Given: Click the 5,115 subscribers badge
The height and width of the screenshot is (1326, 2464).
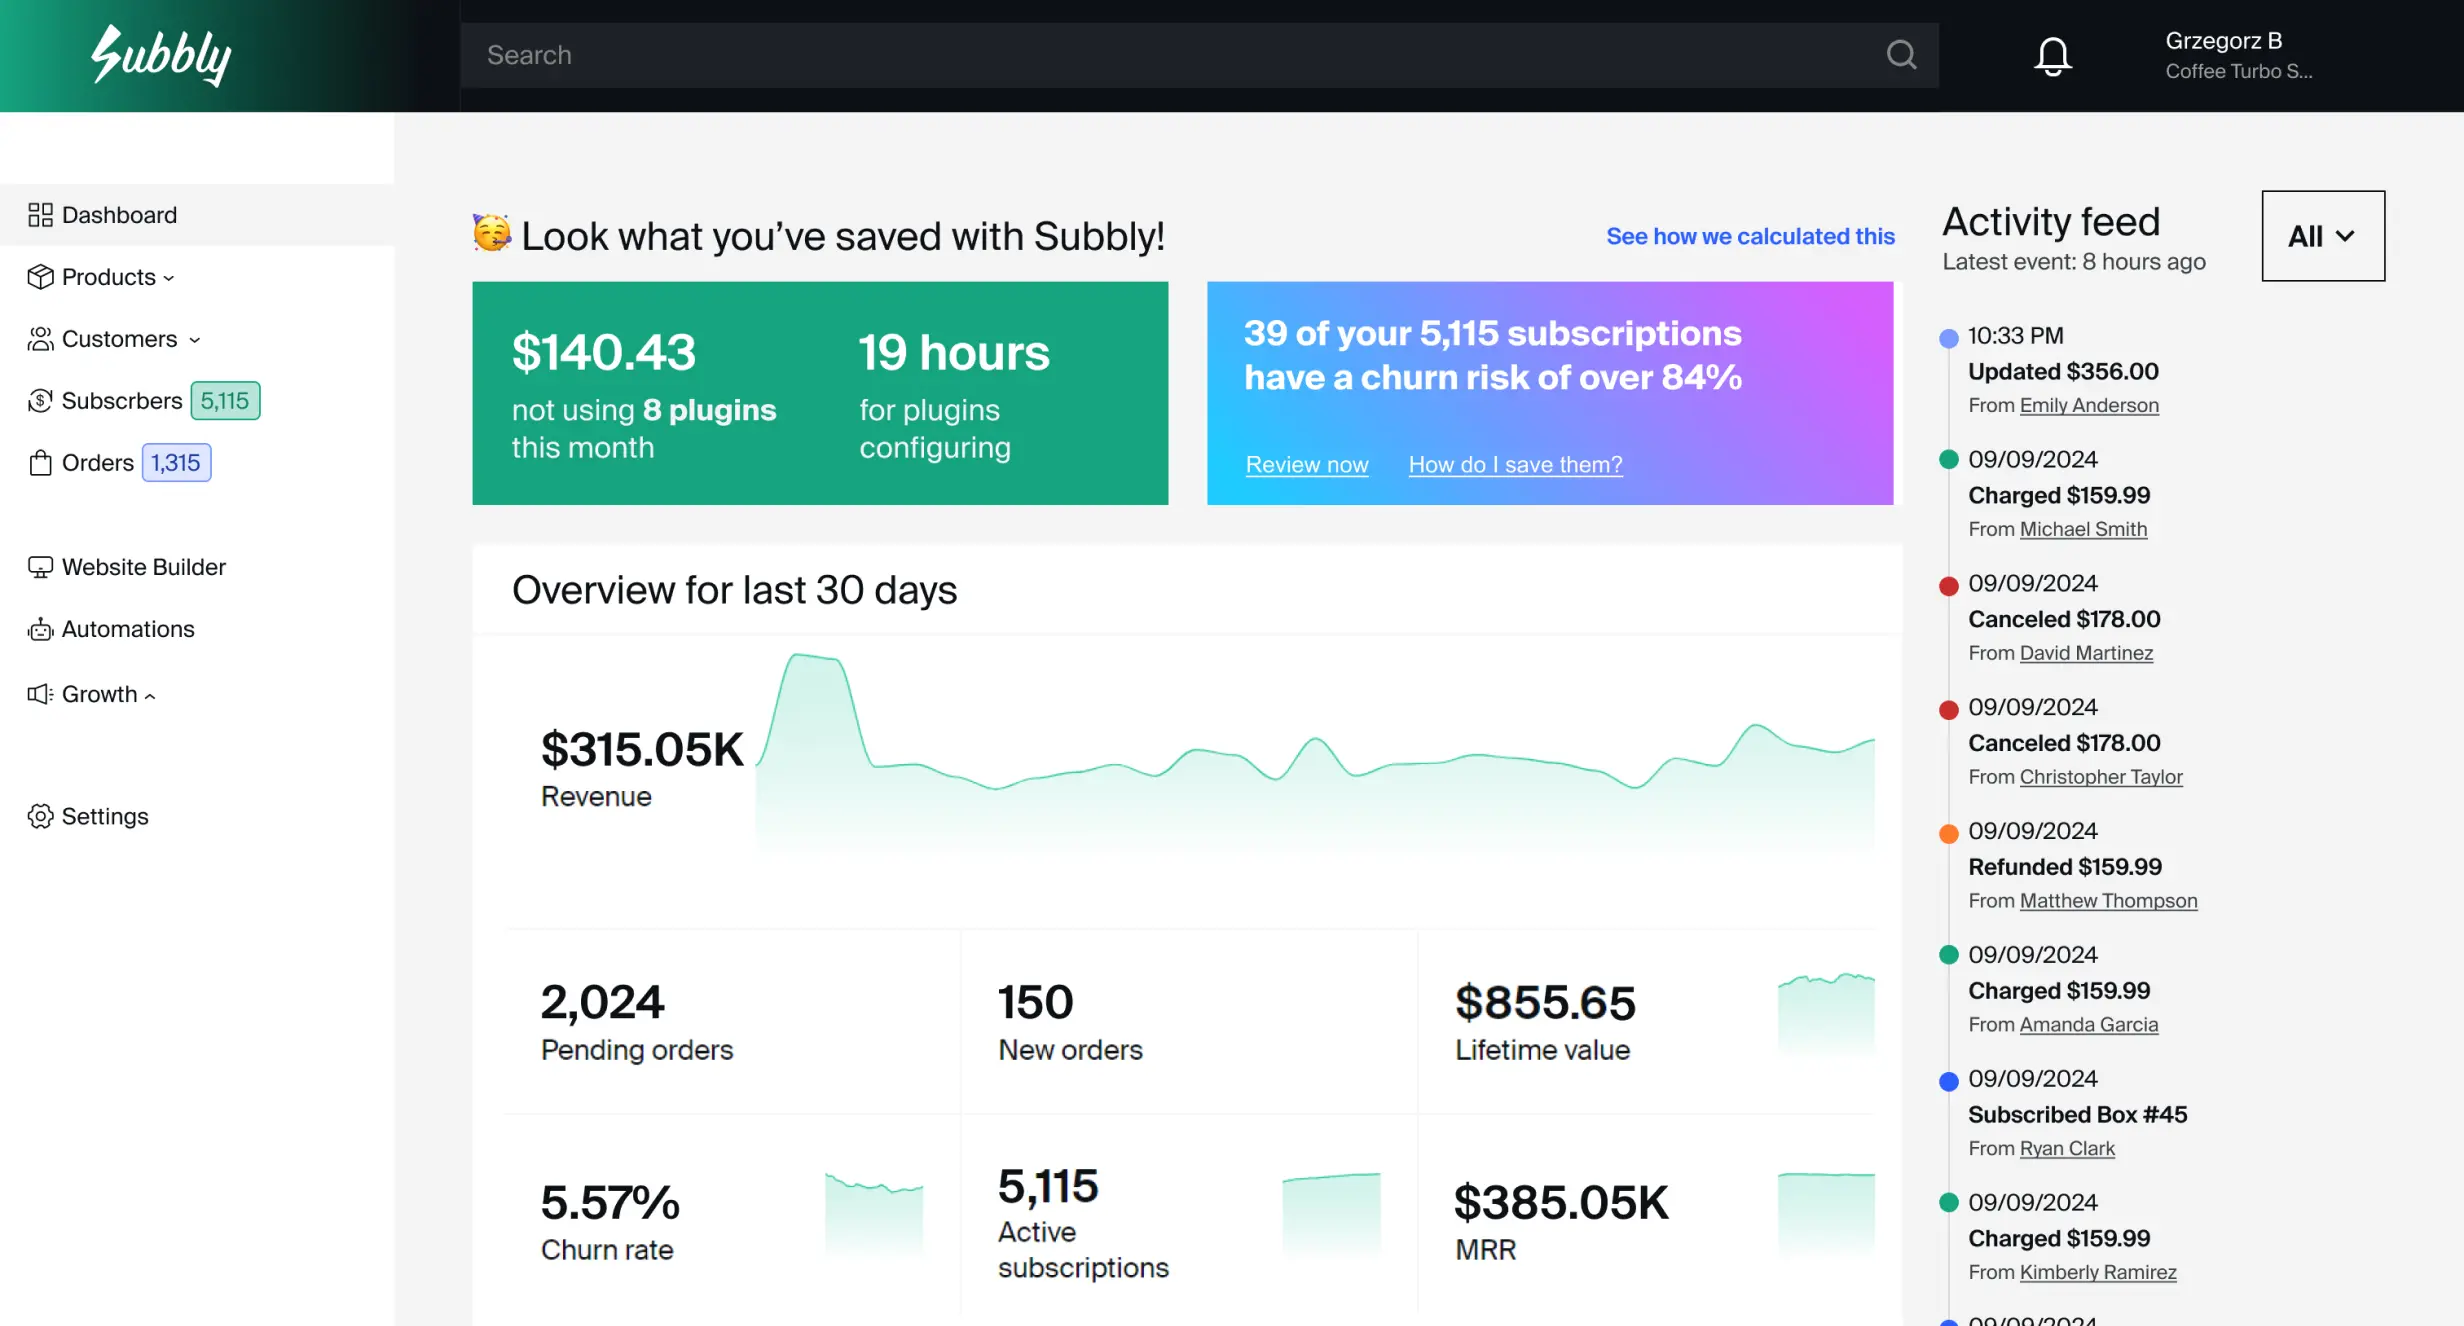Looking at the screenshot, I should click(x=225, y=401).
